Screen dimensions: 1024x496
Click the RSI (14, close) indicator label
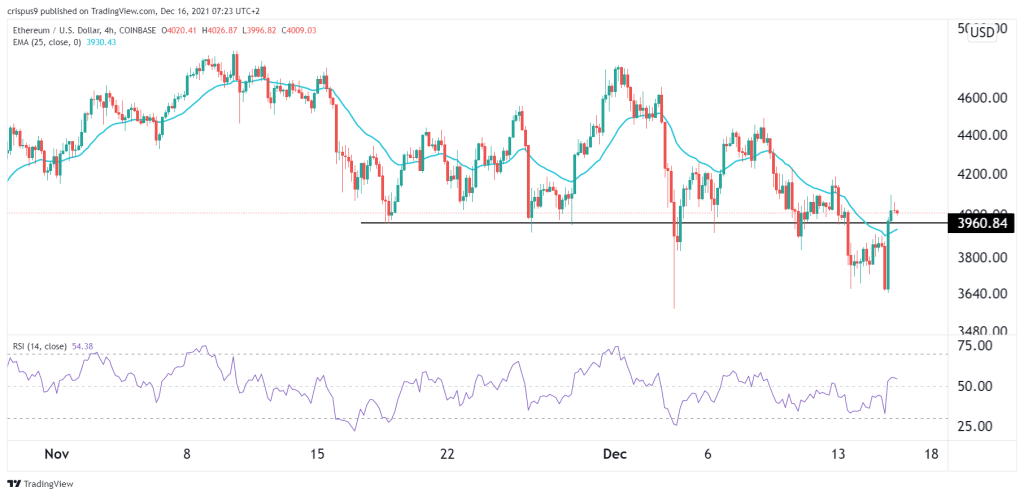coord(40,346)
